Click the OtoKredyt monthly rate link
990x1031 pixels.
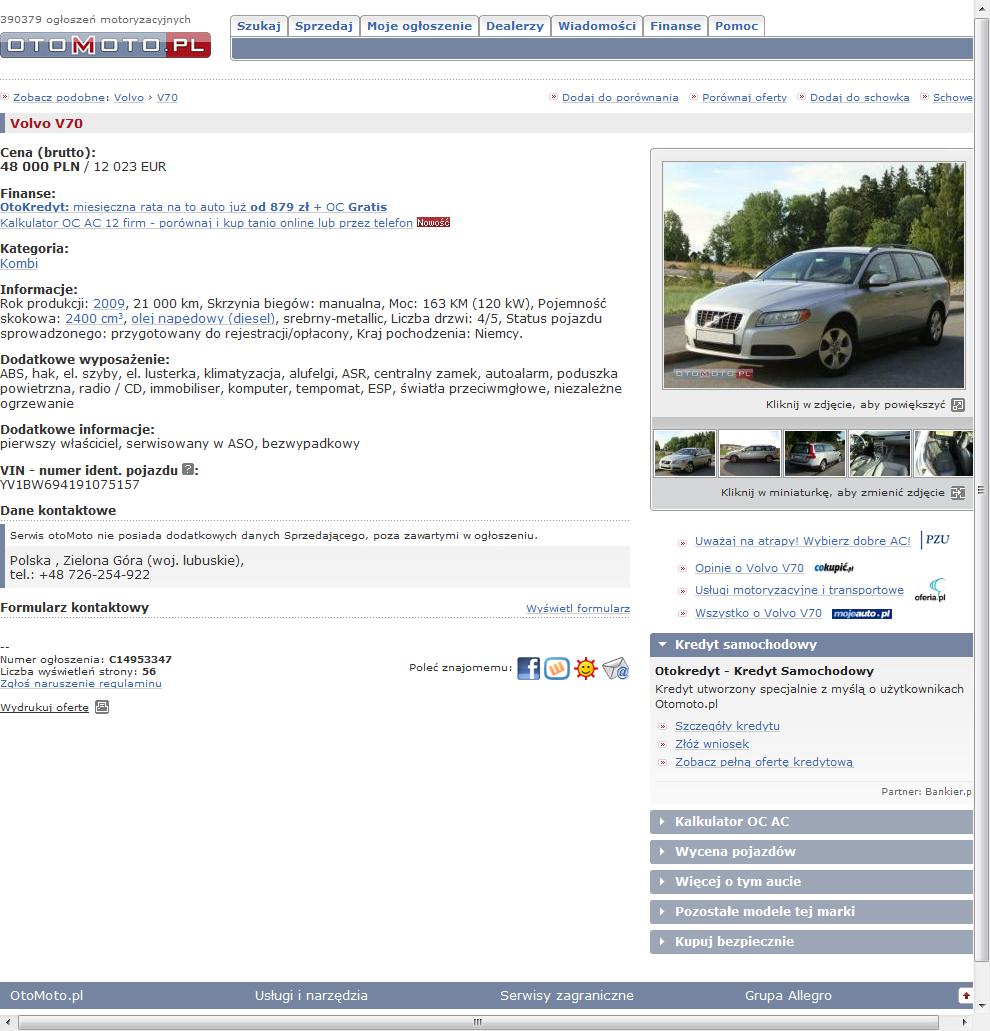pyautogui.click(x=193, y=207)
